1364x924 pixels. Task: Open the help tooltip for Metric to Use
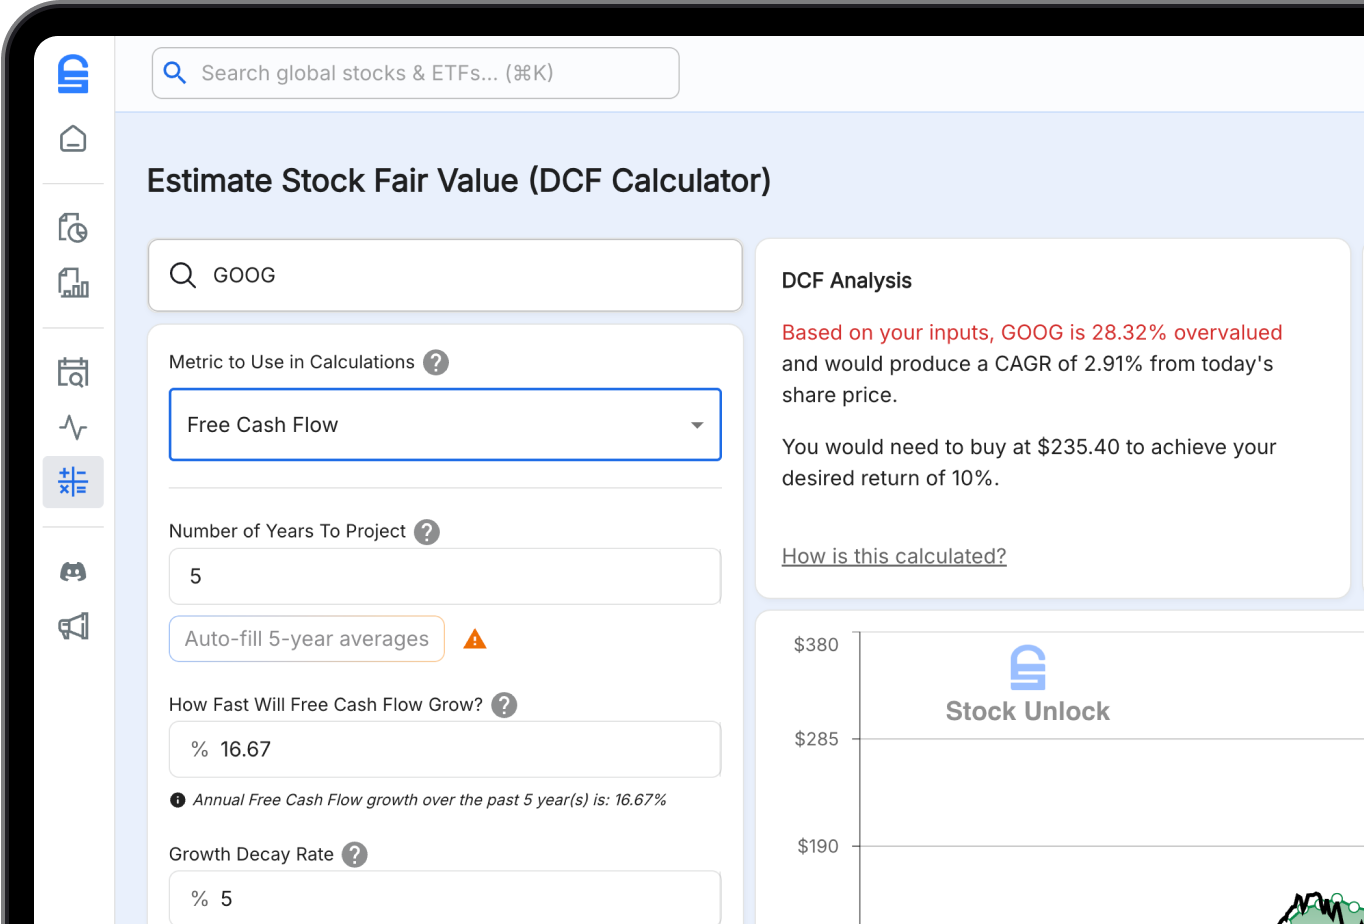pos(436,362)
